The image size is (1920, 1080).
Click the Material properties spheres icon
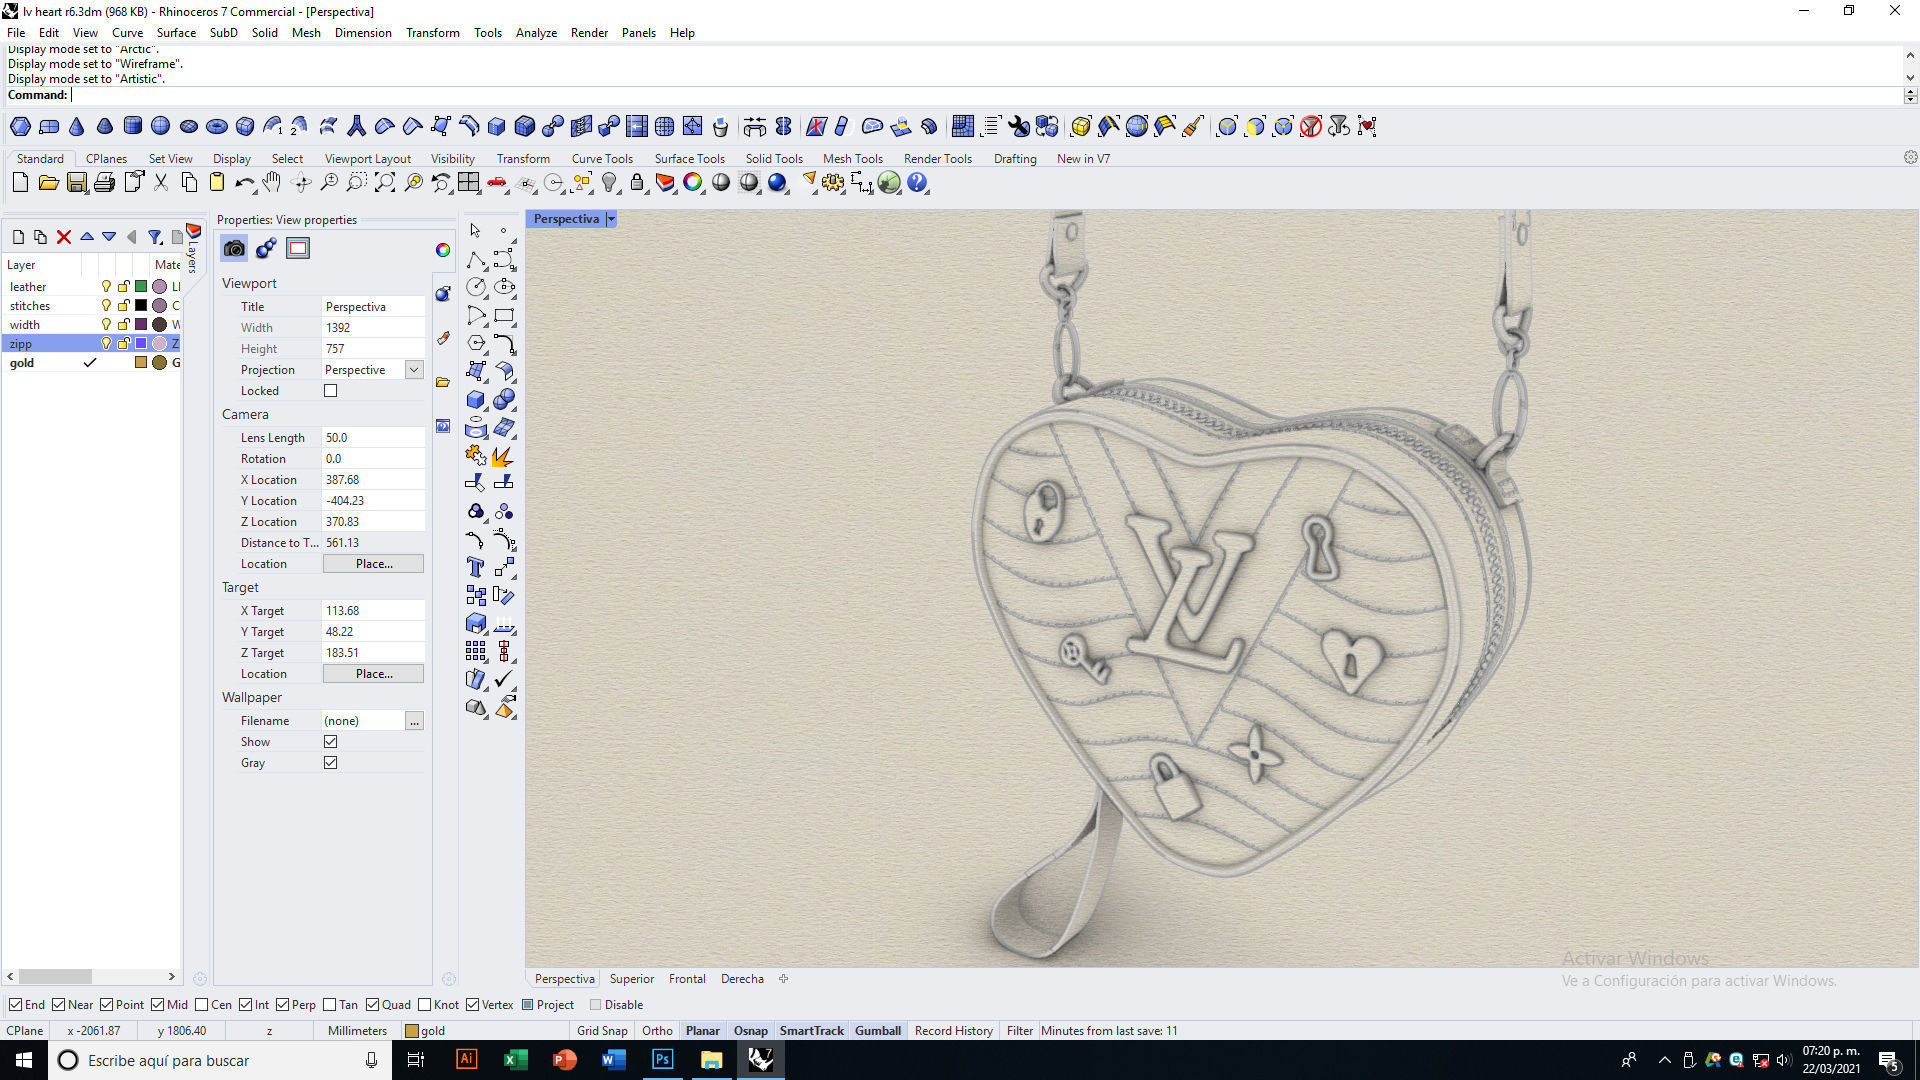(x=266, y=249)
